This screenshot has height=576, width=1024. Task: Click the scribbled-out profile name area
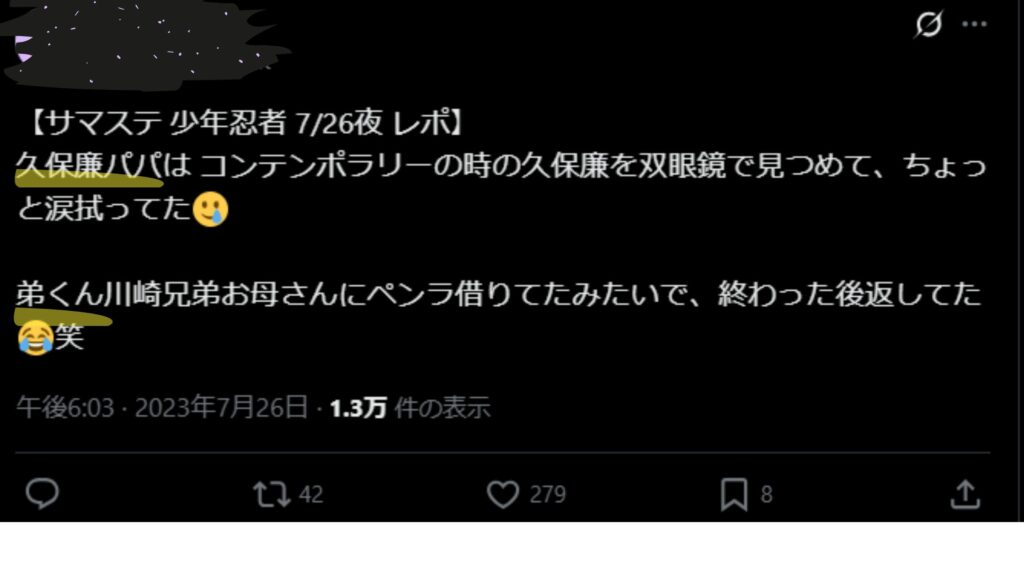coord(140,44)
